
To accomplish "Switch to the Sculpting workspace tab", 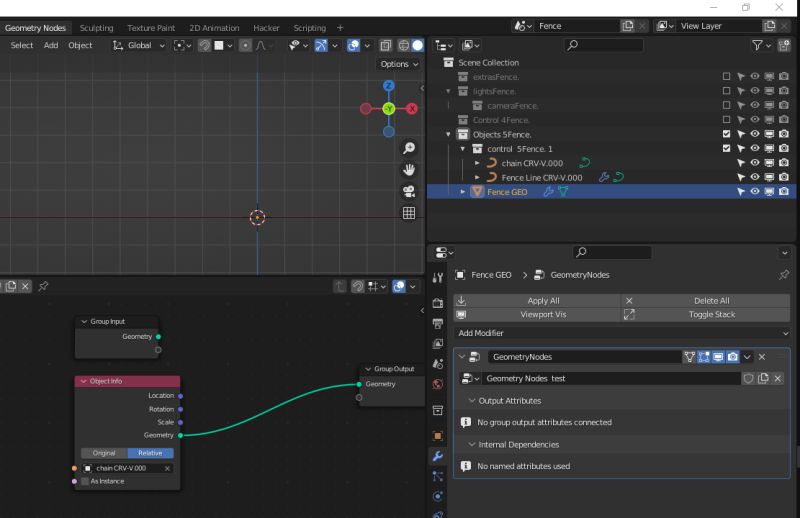I will [x=96, y=28].
